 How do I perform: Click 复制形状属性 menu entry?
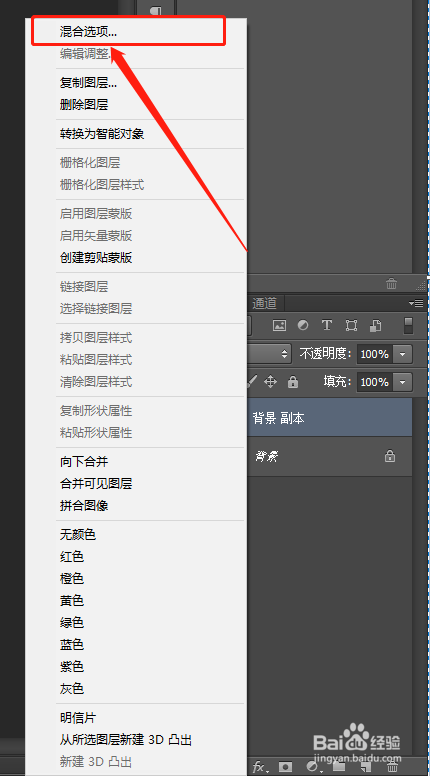point(96,411)
